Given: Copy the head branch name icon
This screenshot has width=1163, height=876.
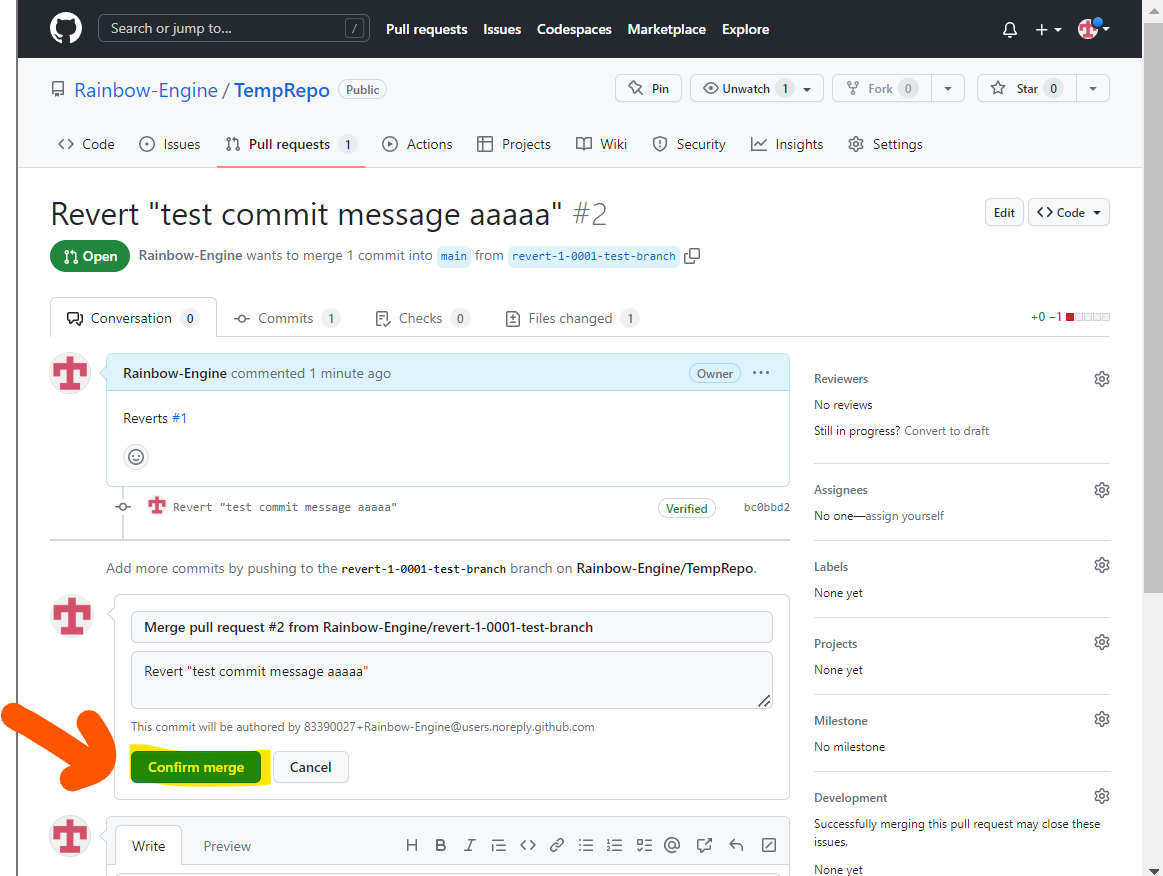Looking at the screenshot, I should [692, 256].
